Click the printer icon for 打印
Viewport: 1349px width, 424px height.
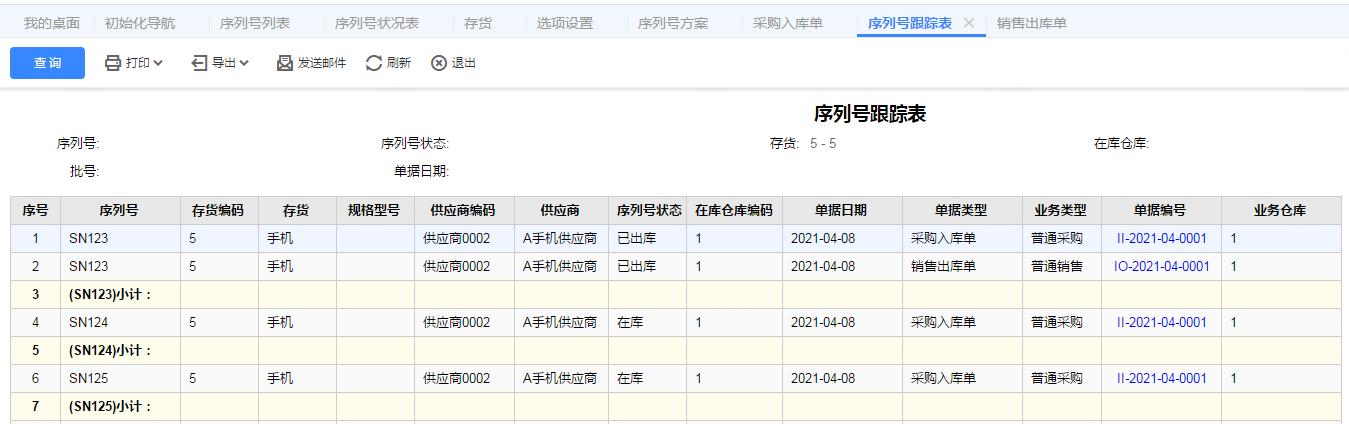(113, 63)
